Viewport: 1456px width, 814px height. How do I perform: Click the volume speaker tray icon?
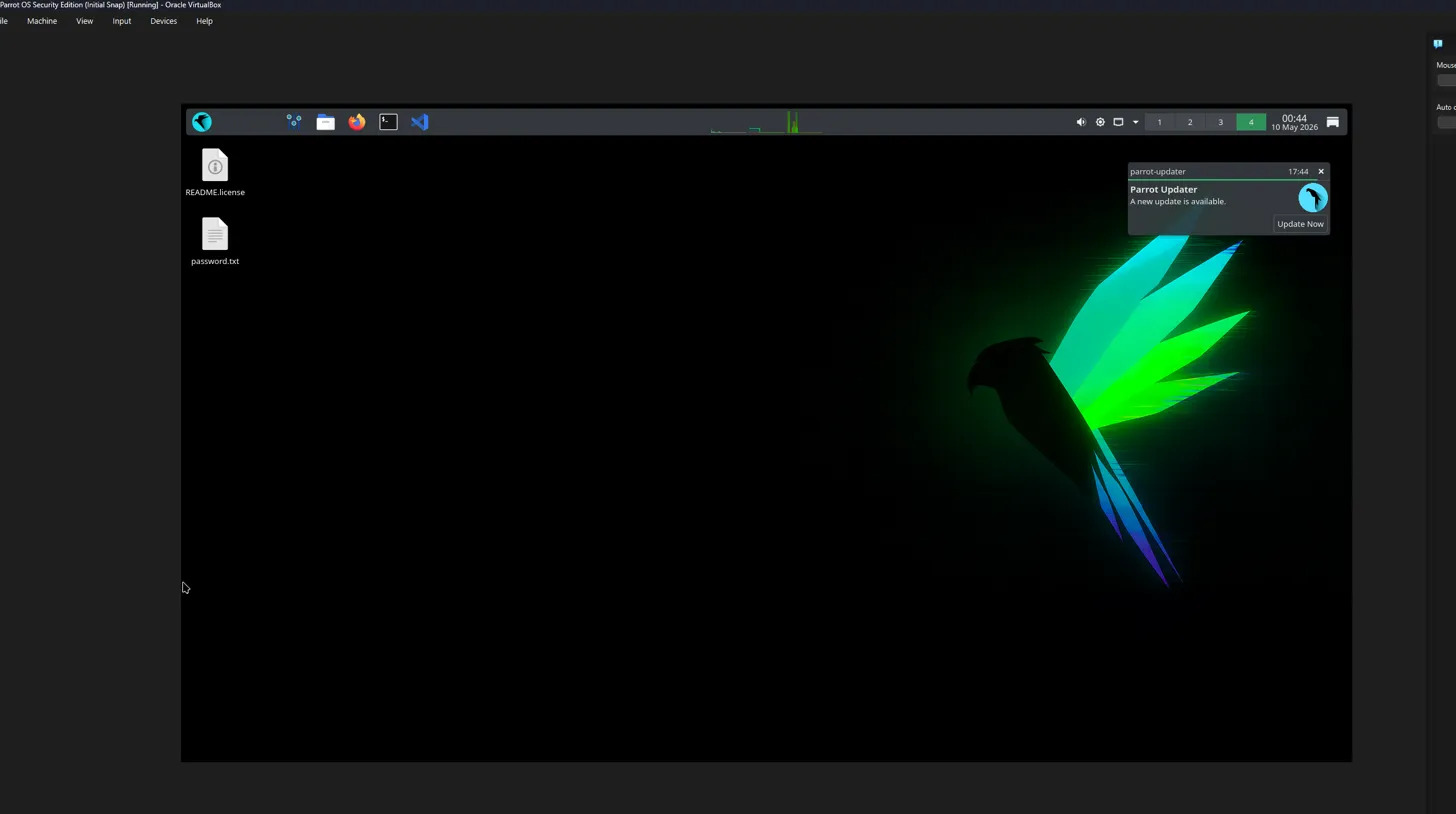pyautogui.click(x=1081, y=122)
